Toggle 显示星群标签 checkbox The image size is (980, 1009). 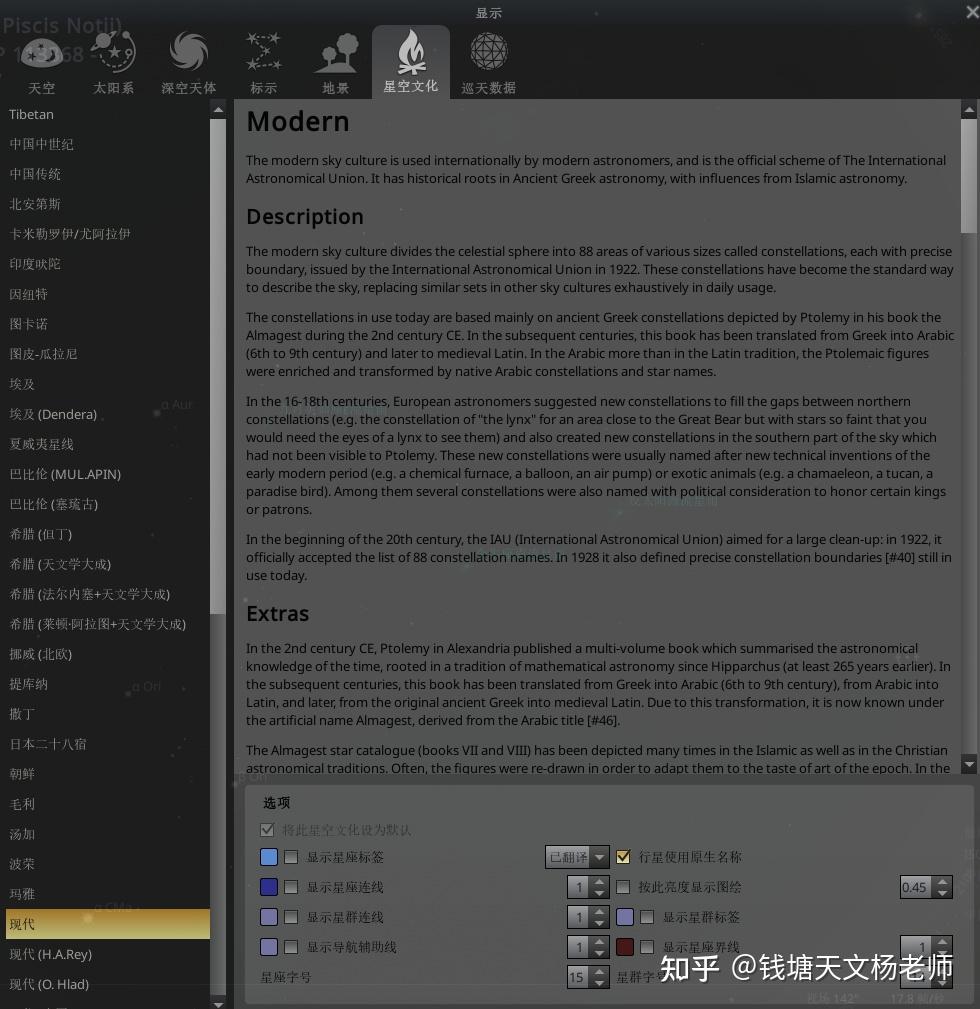point(647,917)
